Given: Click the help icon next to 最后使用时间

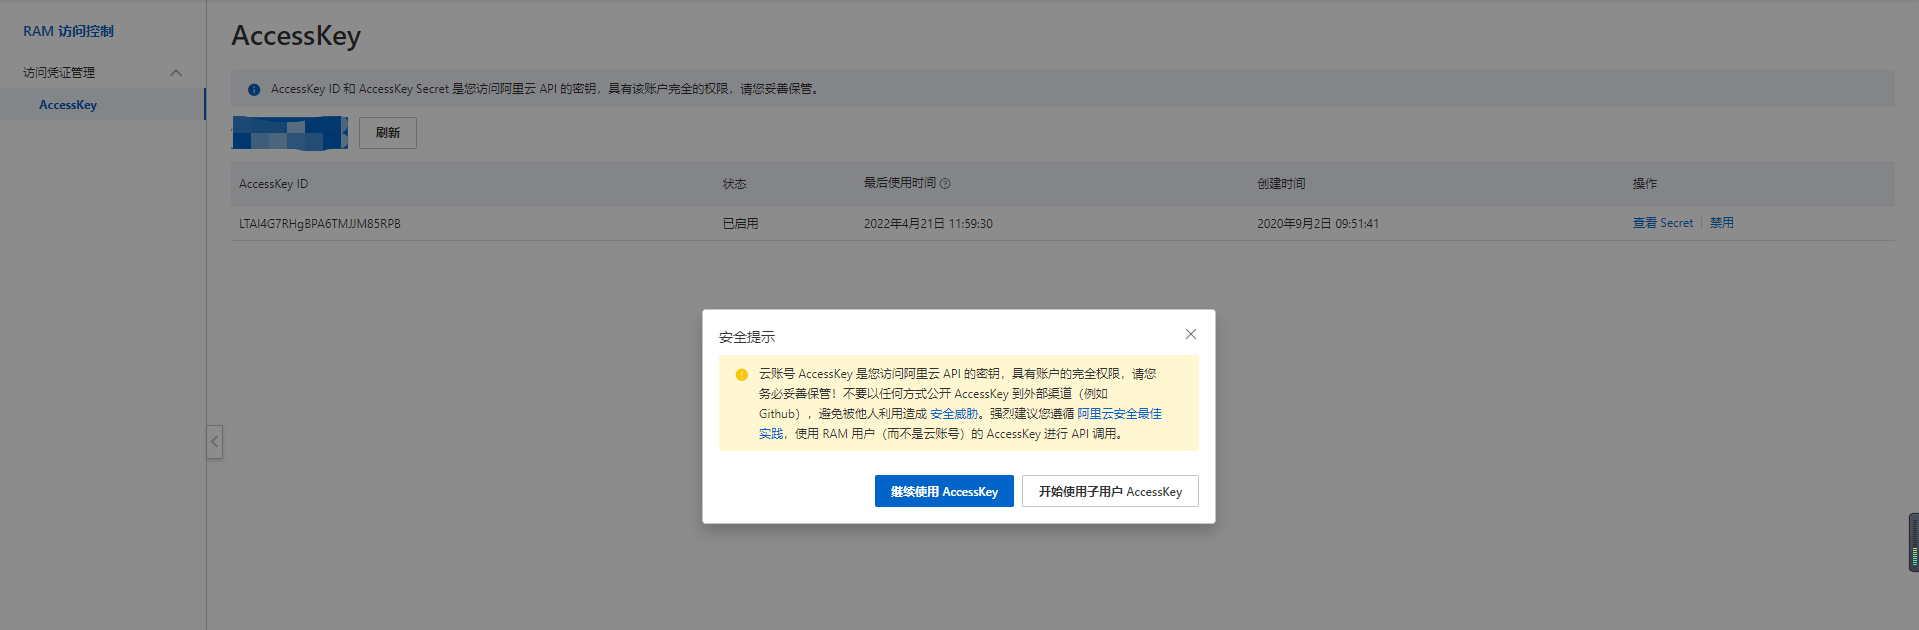Looking at the screenshot, I should 945,184.
